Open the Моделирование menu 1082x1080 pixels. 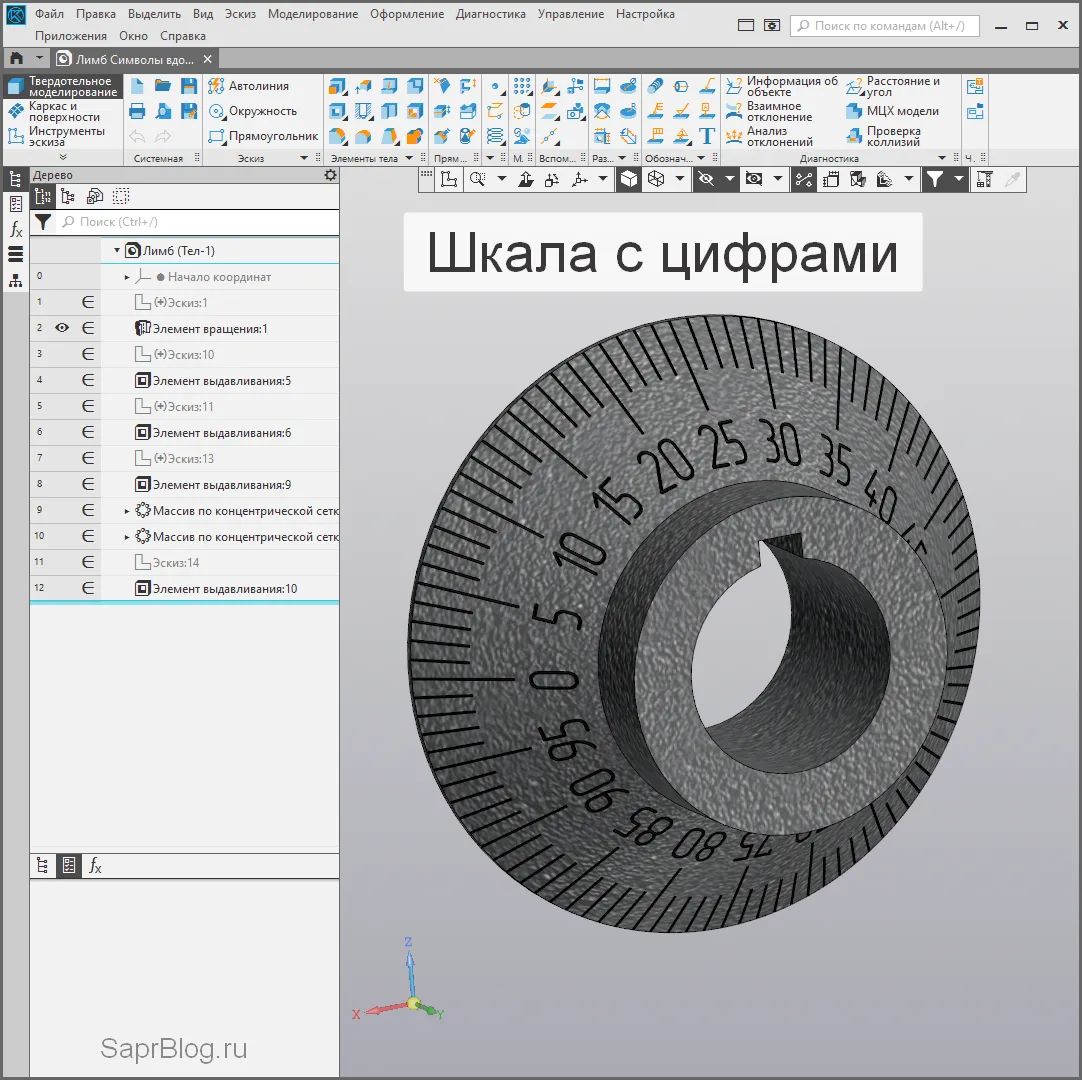coord(312,14)
